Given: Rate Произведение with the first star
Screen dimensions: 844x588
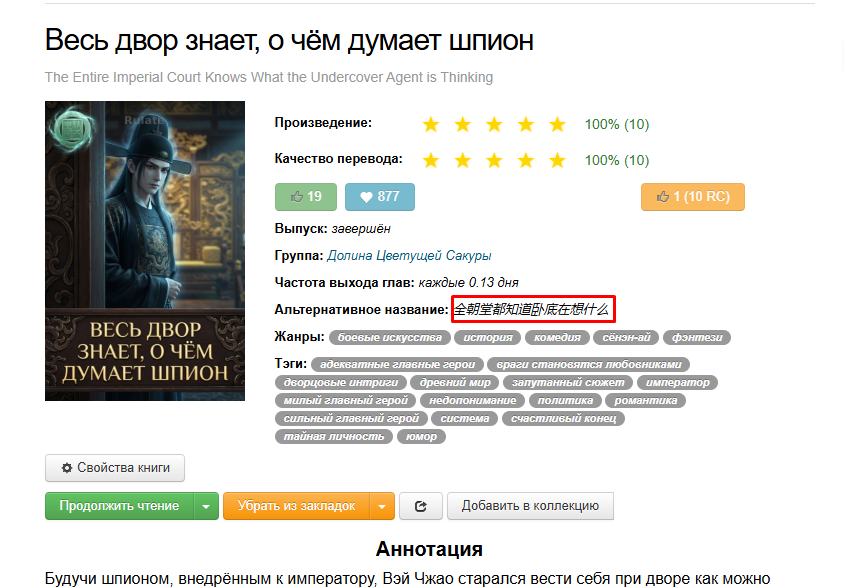Looking at the screenshot, I should click(x=430, y=124).
